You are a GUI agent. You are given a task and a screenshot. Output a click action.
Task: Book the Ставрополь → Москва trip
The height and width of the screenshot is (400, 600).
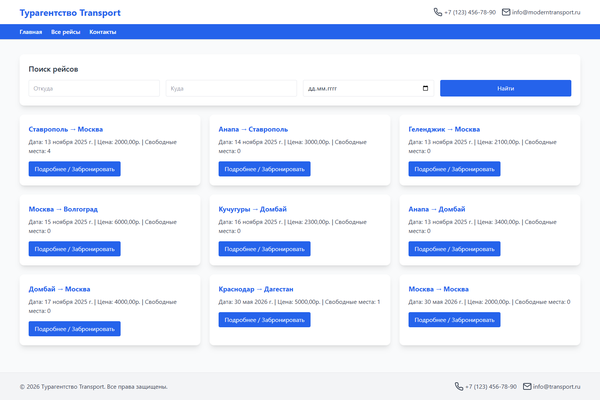75,169
